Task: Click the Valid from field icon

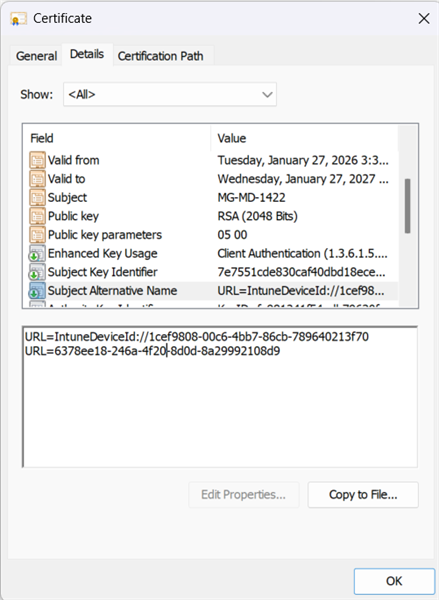Action: coord(38,160)
